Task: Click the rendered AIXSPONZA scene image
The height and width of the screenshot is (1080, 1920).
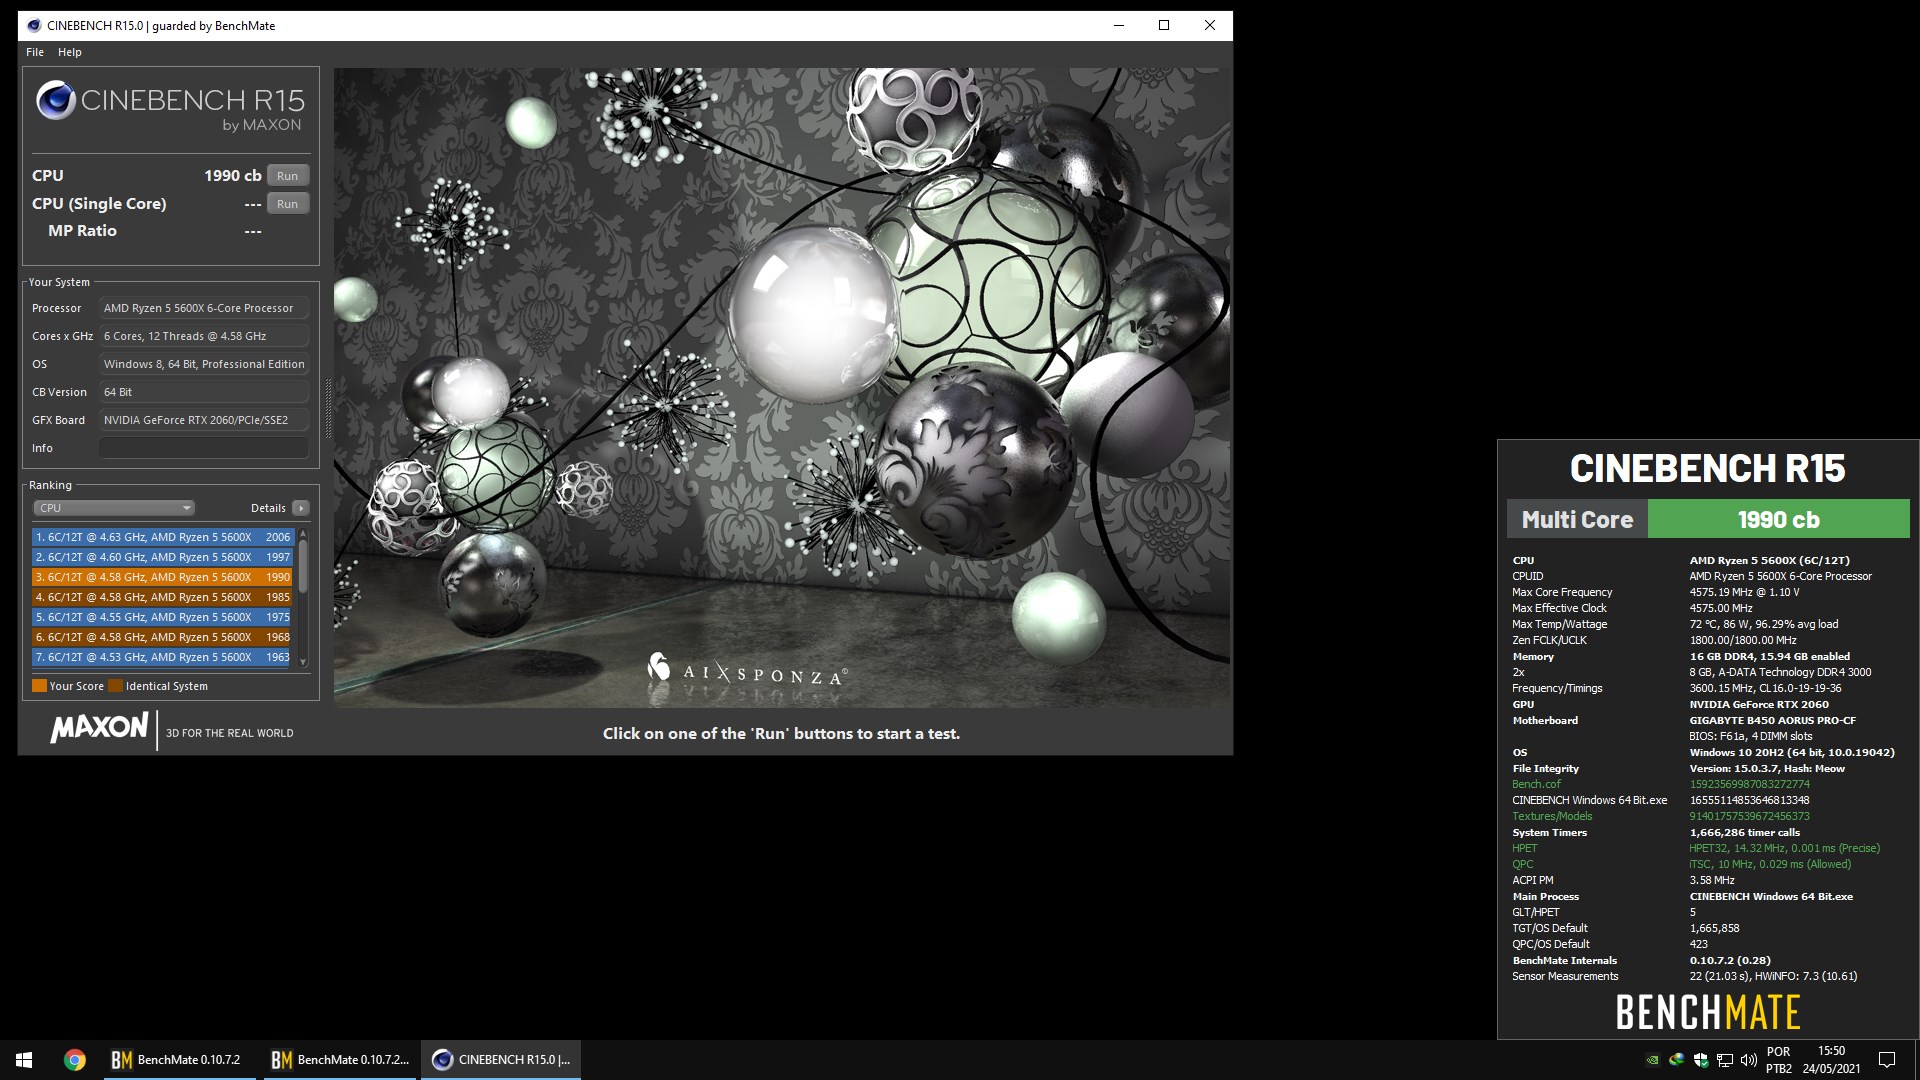Action: pos(781,388)
